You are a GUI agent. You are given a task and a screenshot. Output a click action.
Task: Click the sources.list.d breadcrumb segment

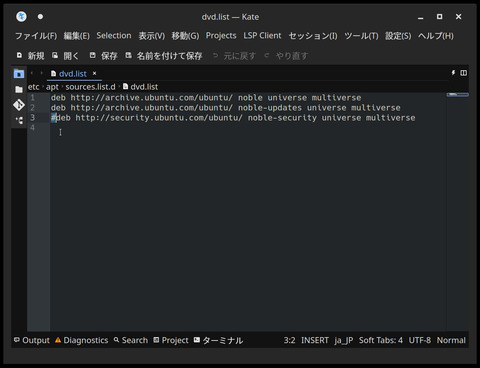(x=90, y=87)
